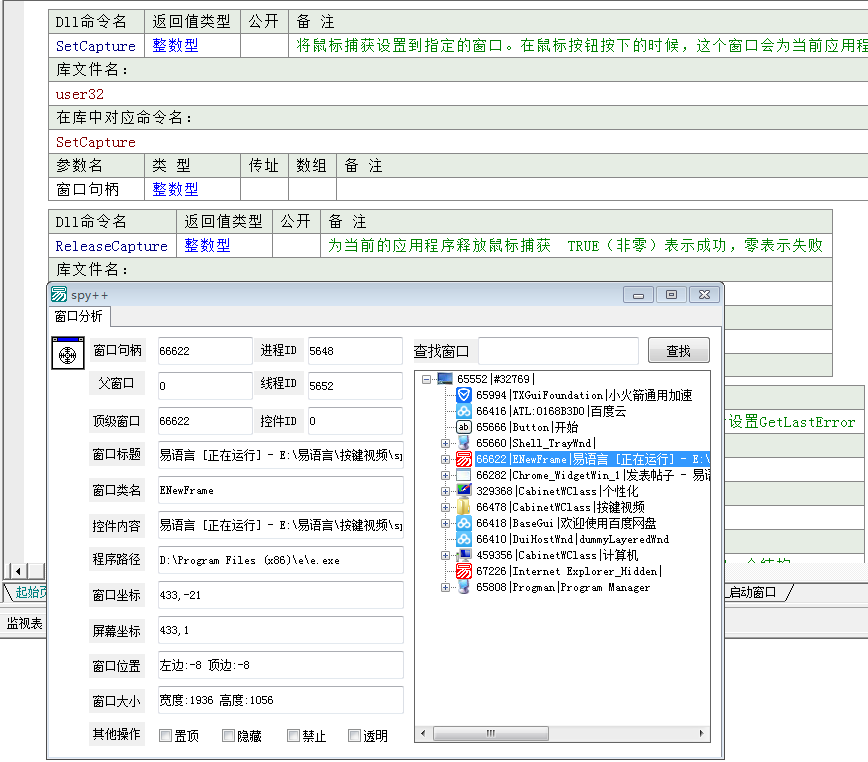The height and width of the screenshot is (762, 868).
Task: Open the 监视表 tab in the IDE
Action: point(24,624)
